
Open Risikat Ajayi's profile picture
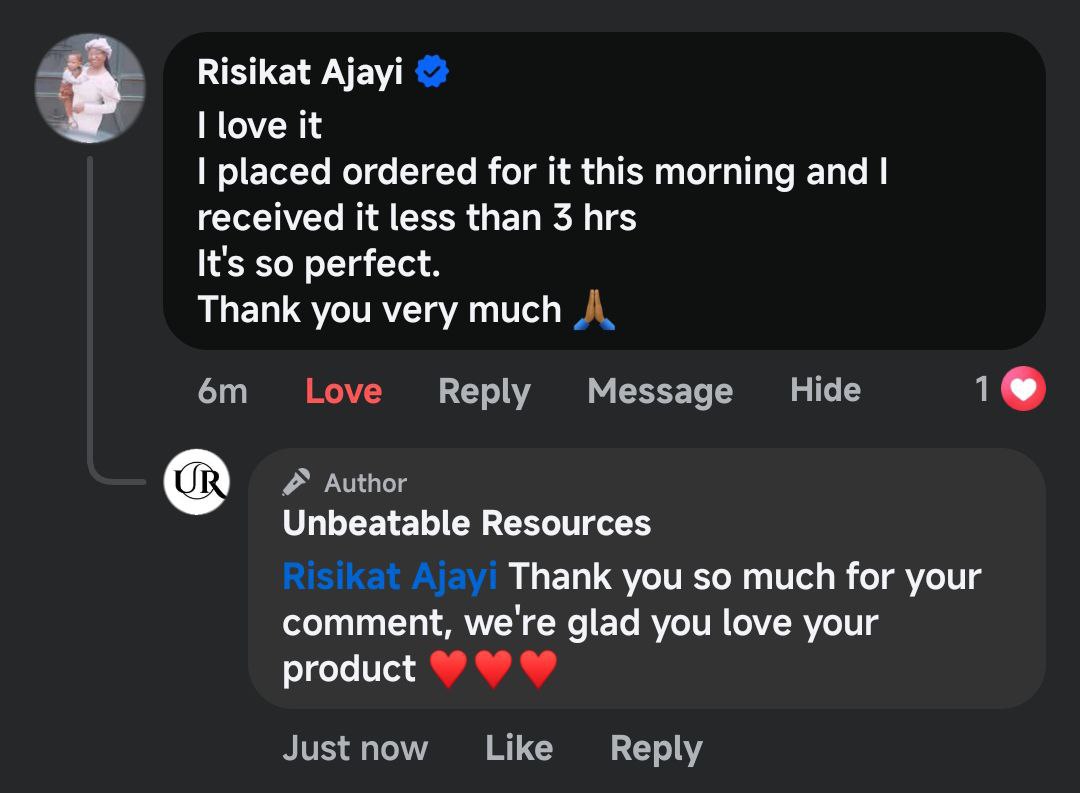coord(91,88)
